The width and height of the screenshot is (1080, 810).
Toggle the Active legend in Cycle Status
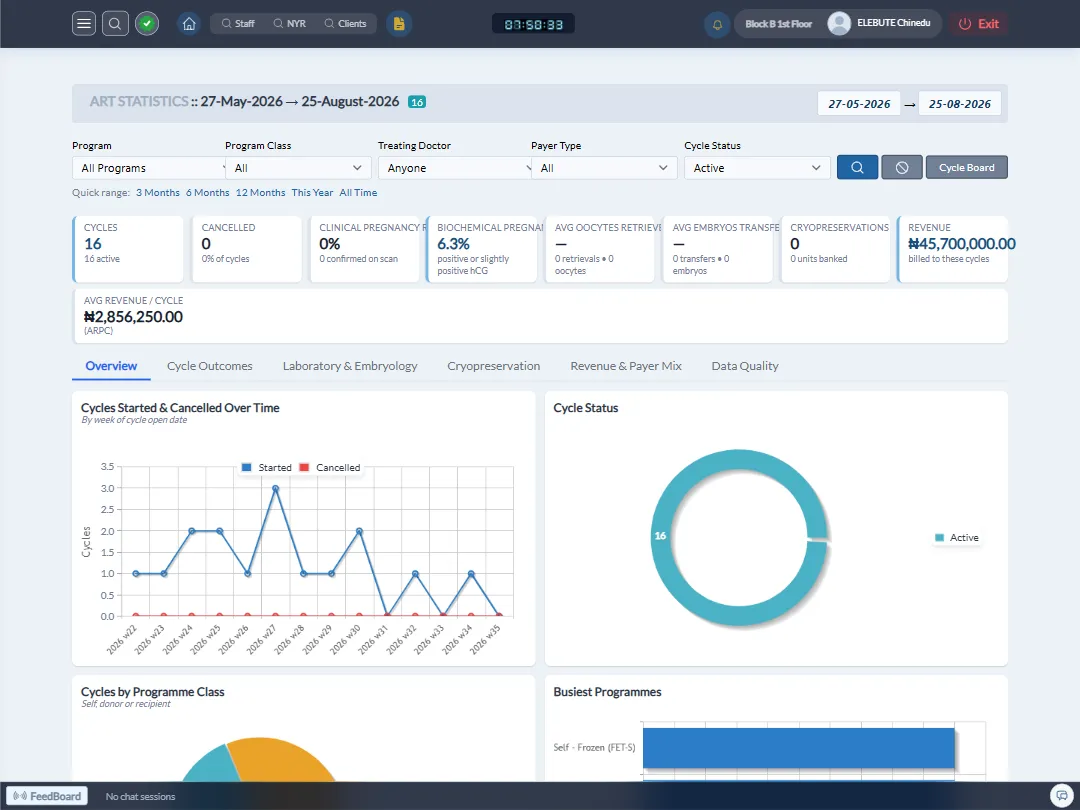click(x=957, y=538)
